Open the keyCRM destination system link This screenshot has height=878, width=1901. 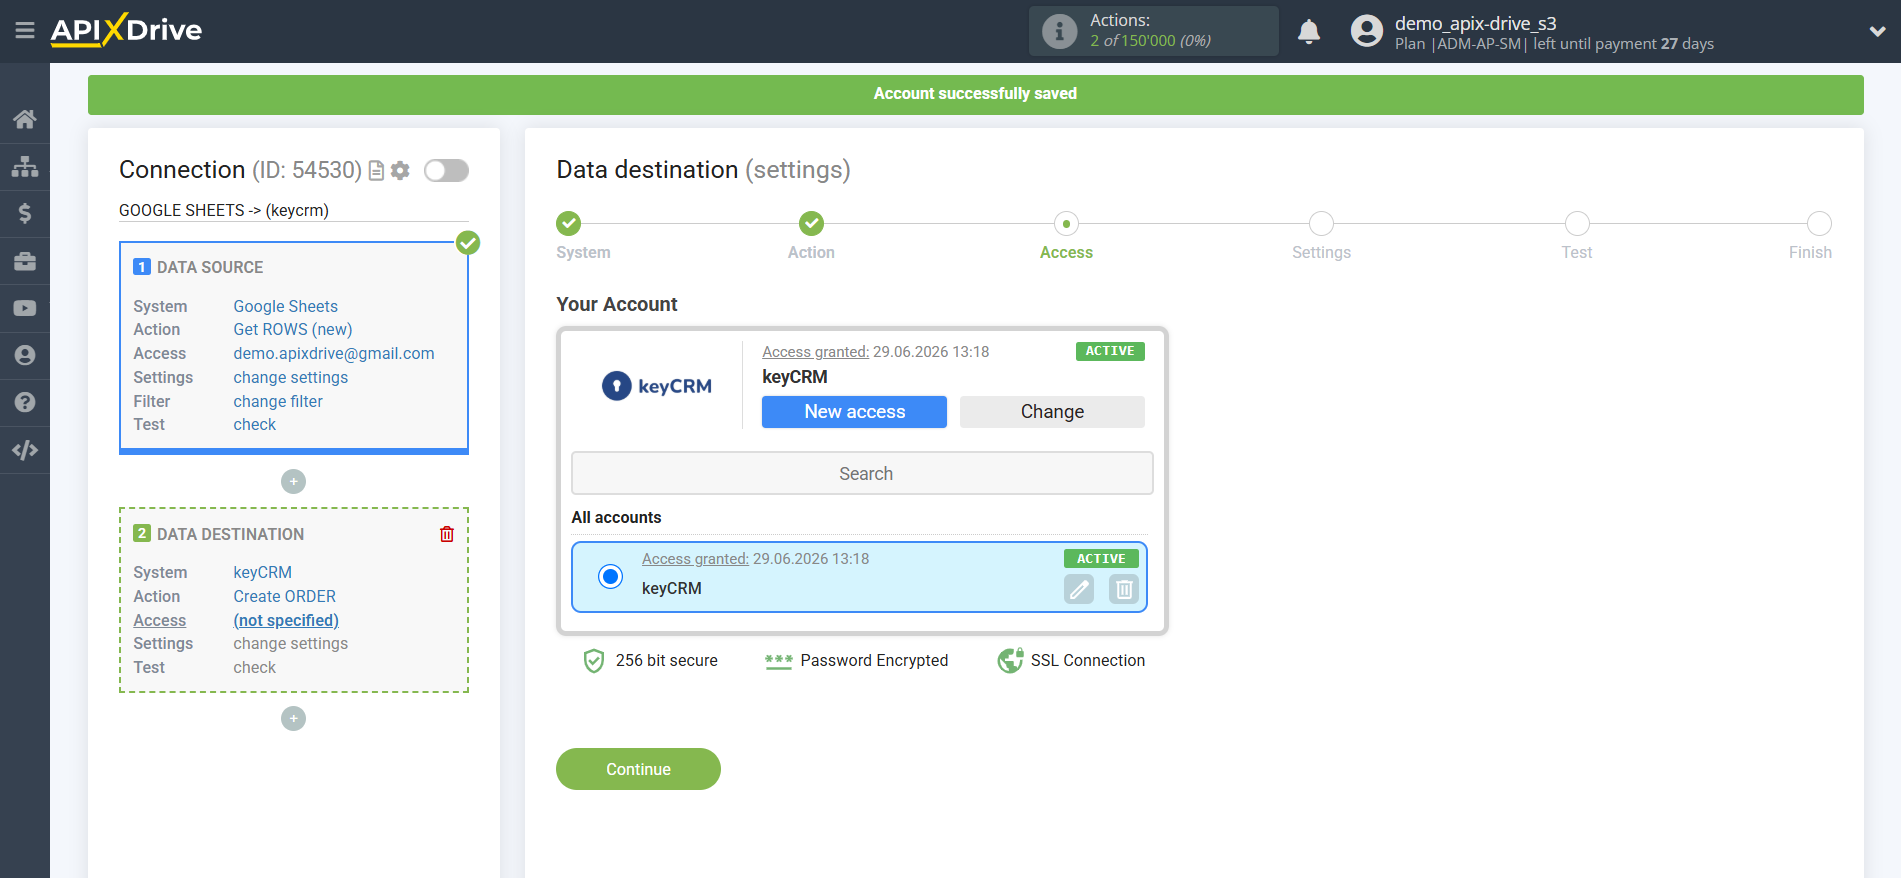(262, 572)
